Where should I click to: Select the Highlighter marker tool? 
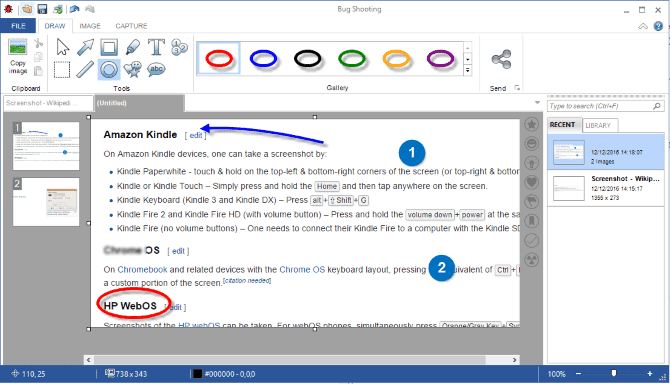(x=133, y=47)
